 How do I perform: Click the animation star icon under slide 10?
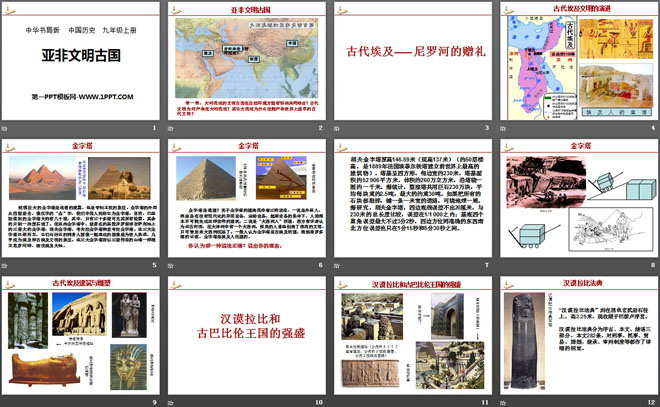(171, 402)
